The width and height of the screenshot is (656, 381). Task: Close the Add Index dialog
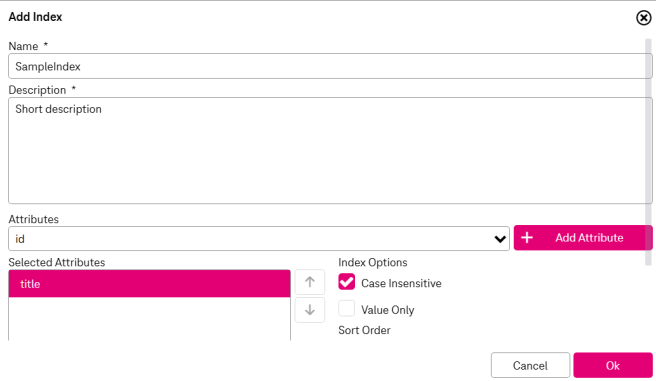click(x=643, y=18)
